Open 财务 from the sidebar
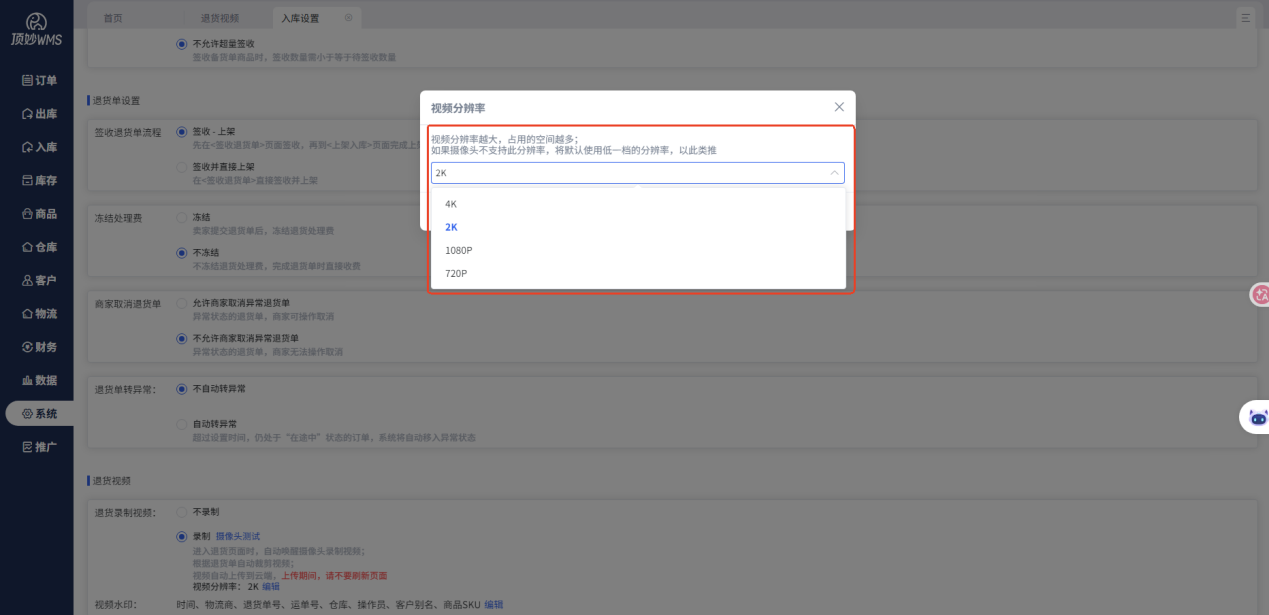Image resolution: width=1269 pixels, height=615 pixels. (39, 347)
